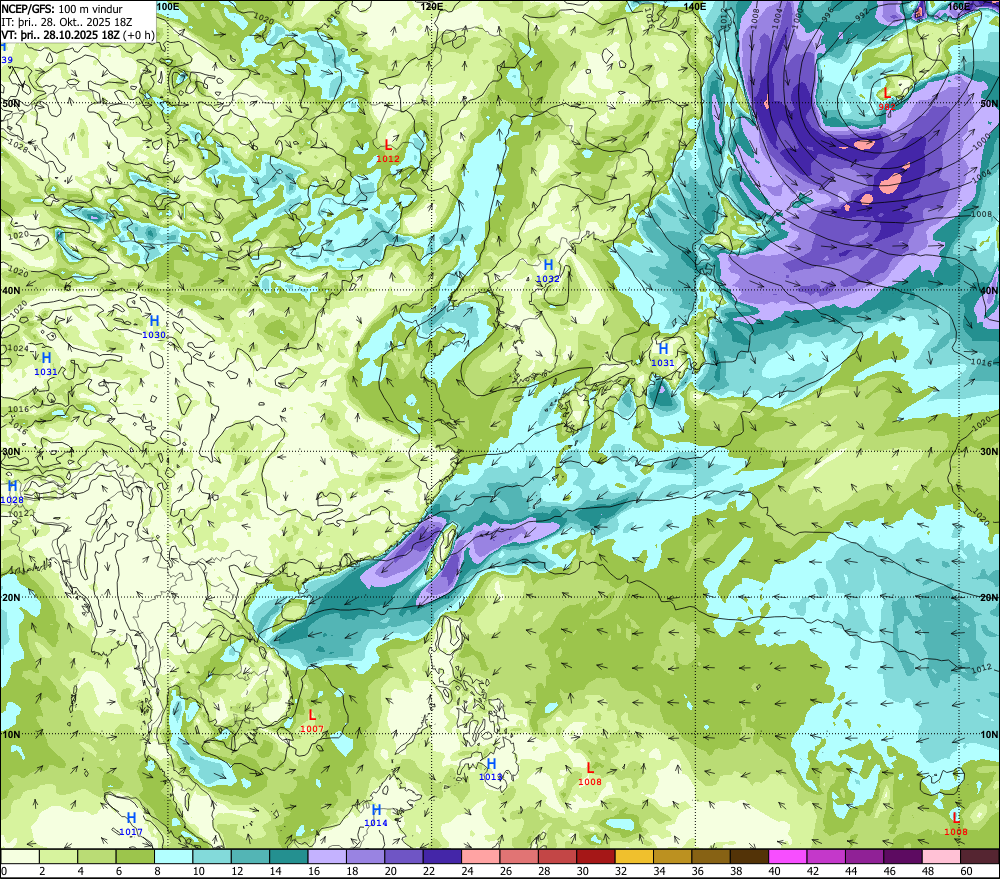The width and height of the screenshot is (1000, 879).
Task: Pick the dark brown 38–40 legend swatch
Action: (749, 856)
